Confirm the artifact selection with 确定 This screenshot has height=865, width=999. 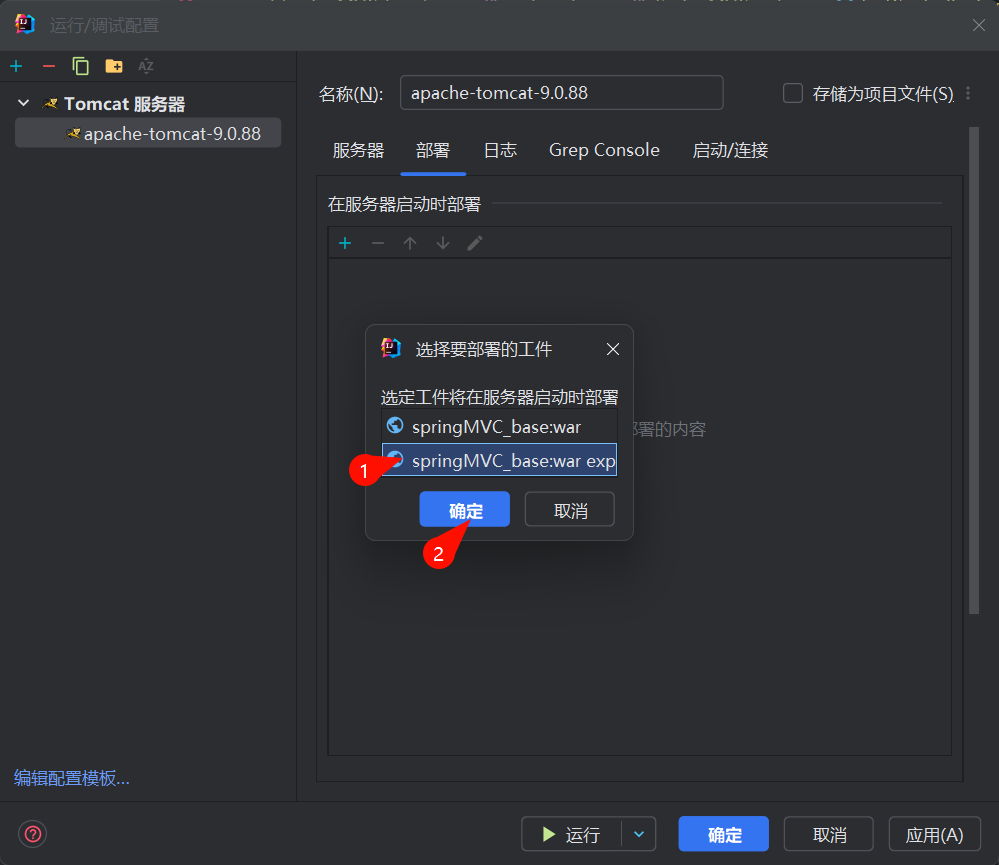point(464,510)
